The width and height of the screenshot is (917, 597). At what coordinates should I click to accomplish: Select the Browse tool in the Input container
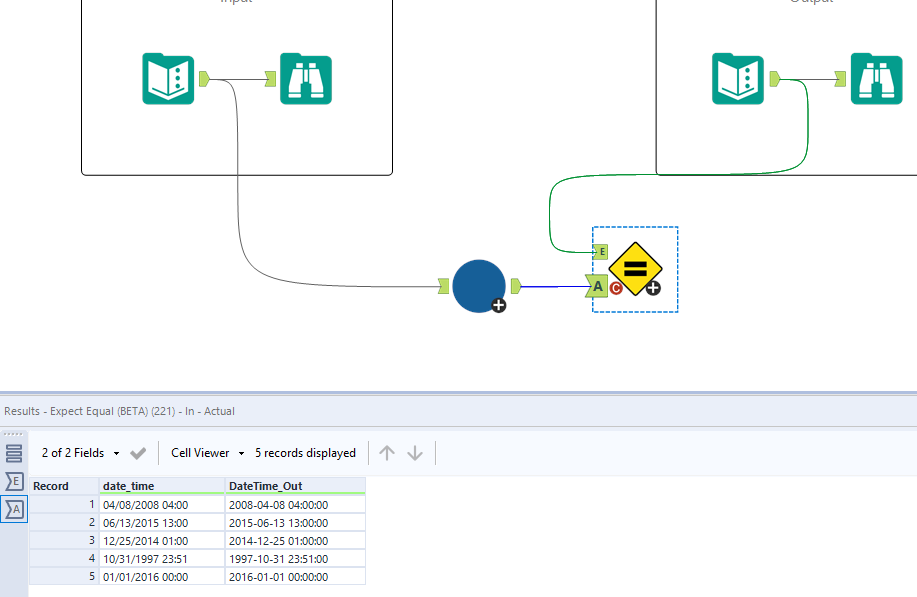tap(305, 78)
